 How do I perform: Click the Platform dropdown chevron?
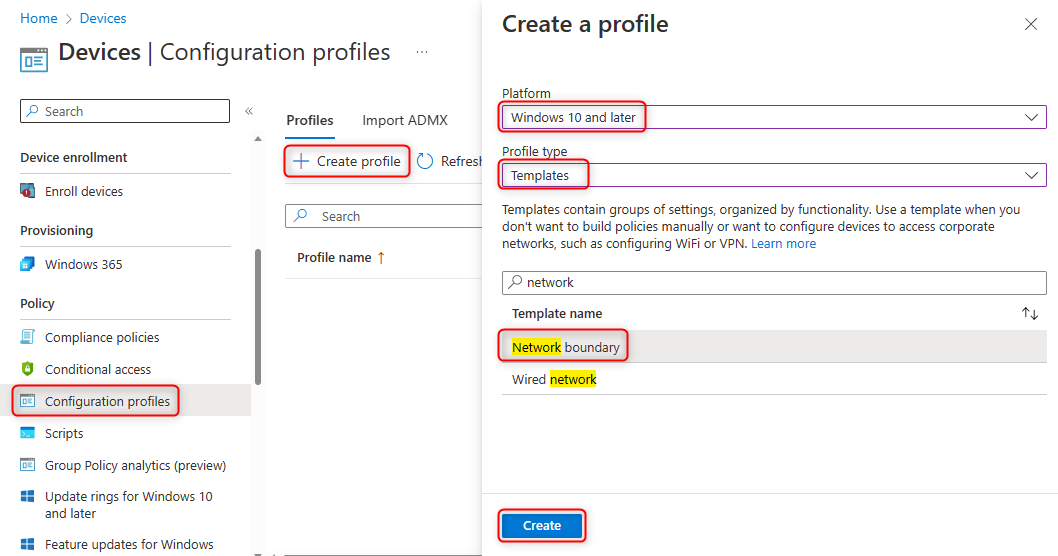[1032, 117]
